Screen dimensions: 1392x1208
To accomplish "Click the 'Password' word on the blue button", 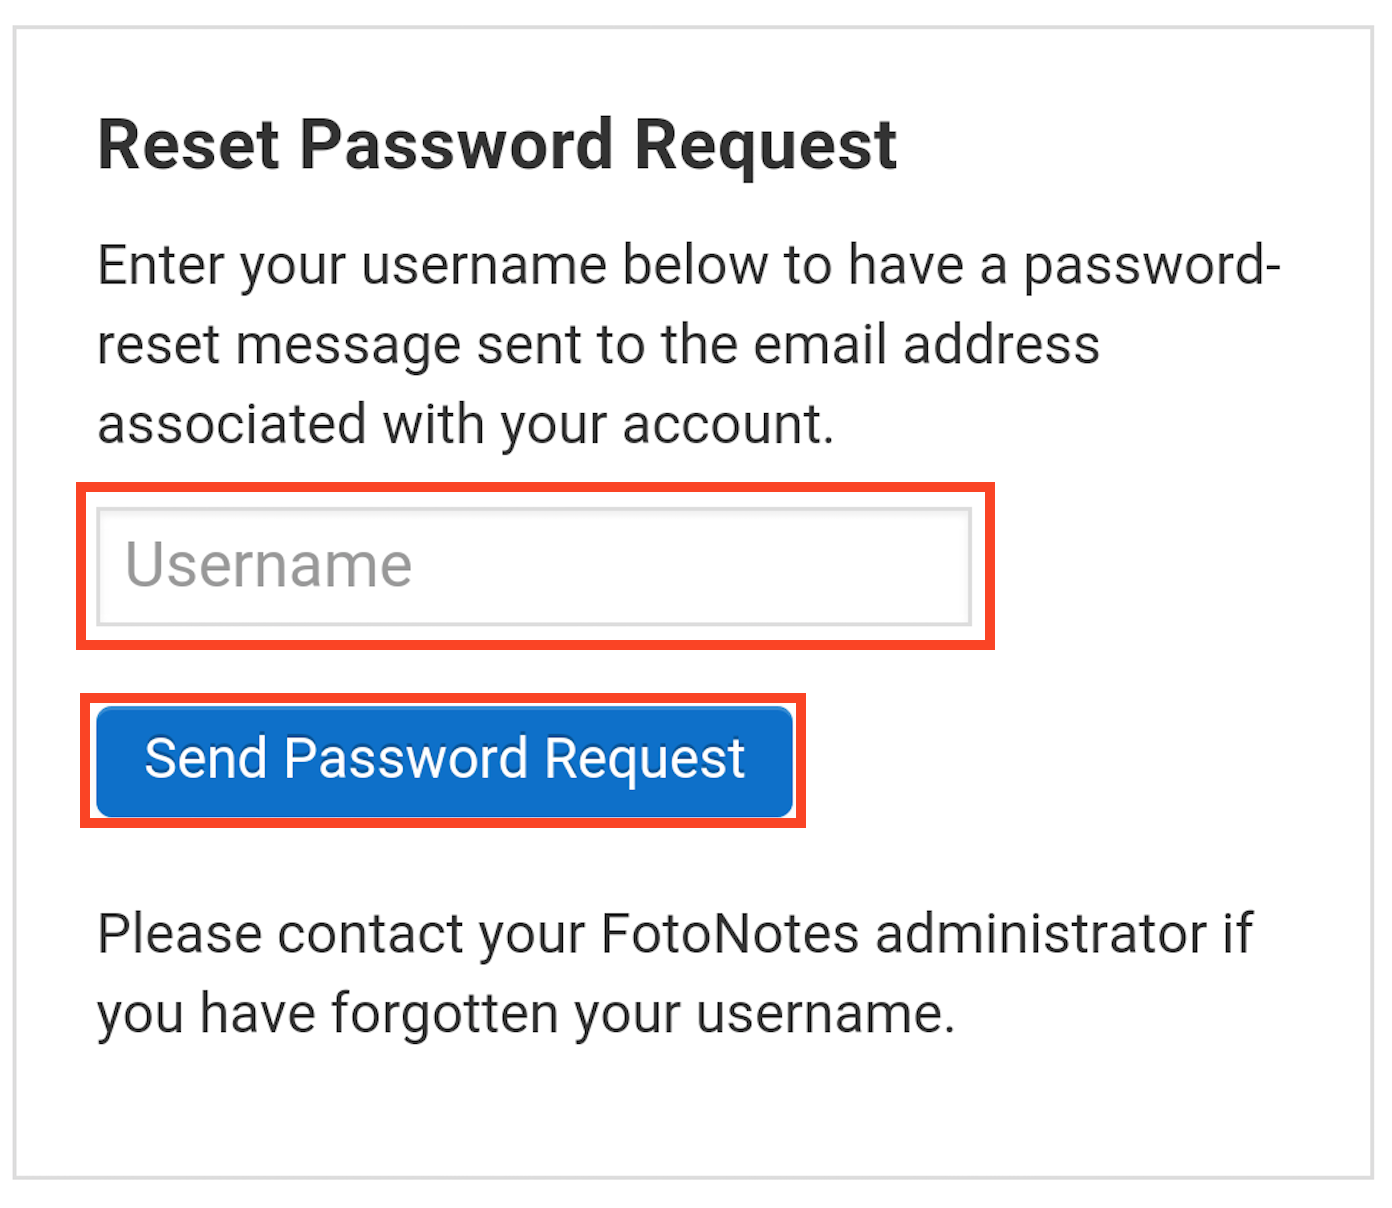I will (406, 758).
